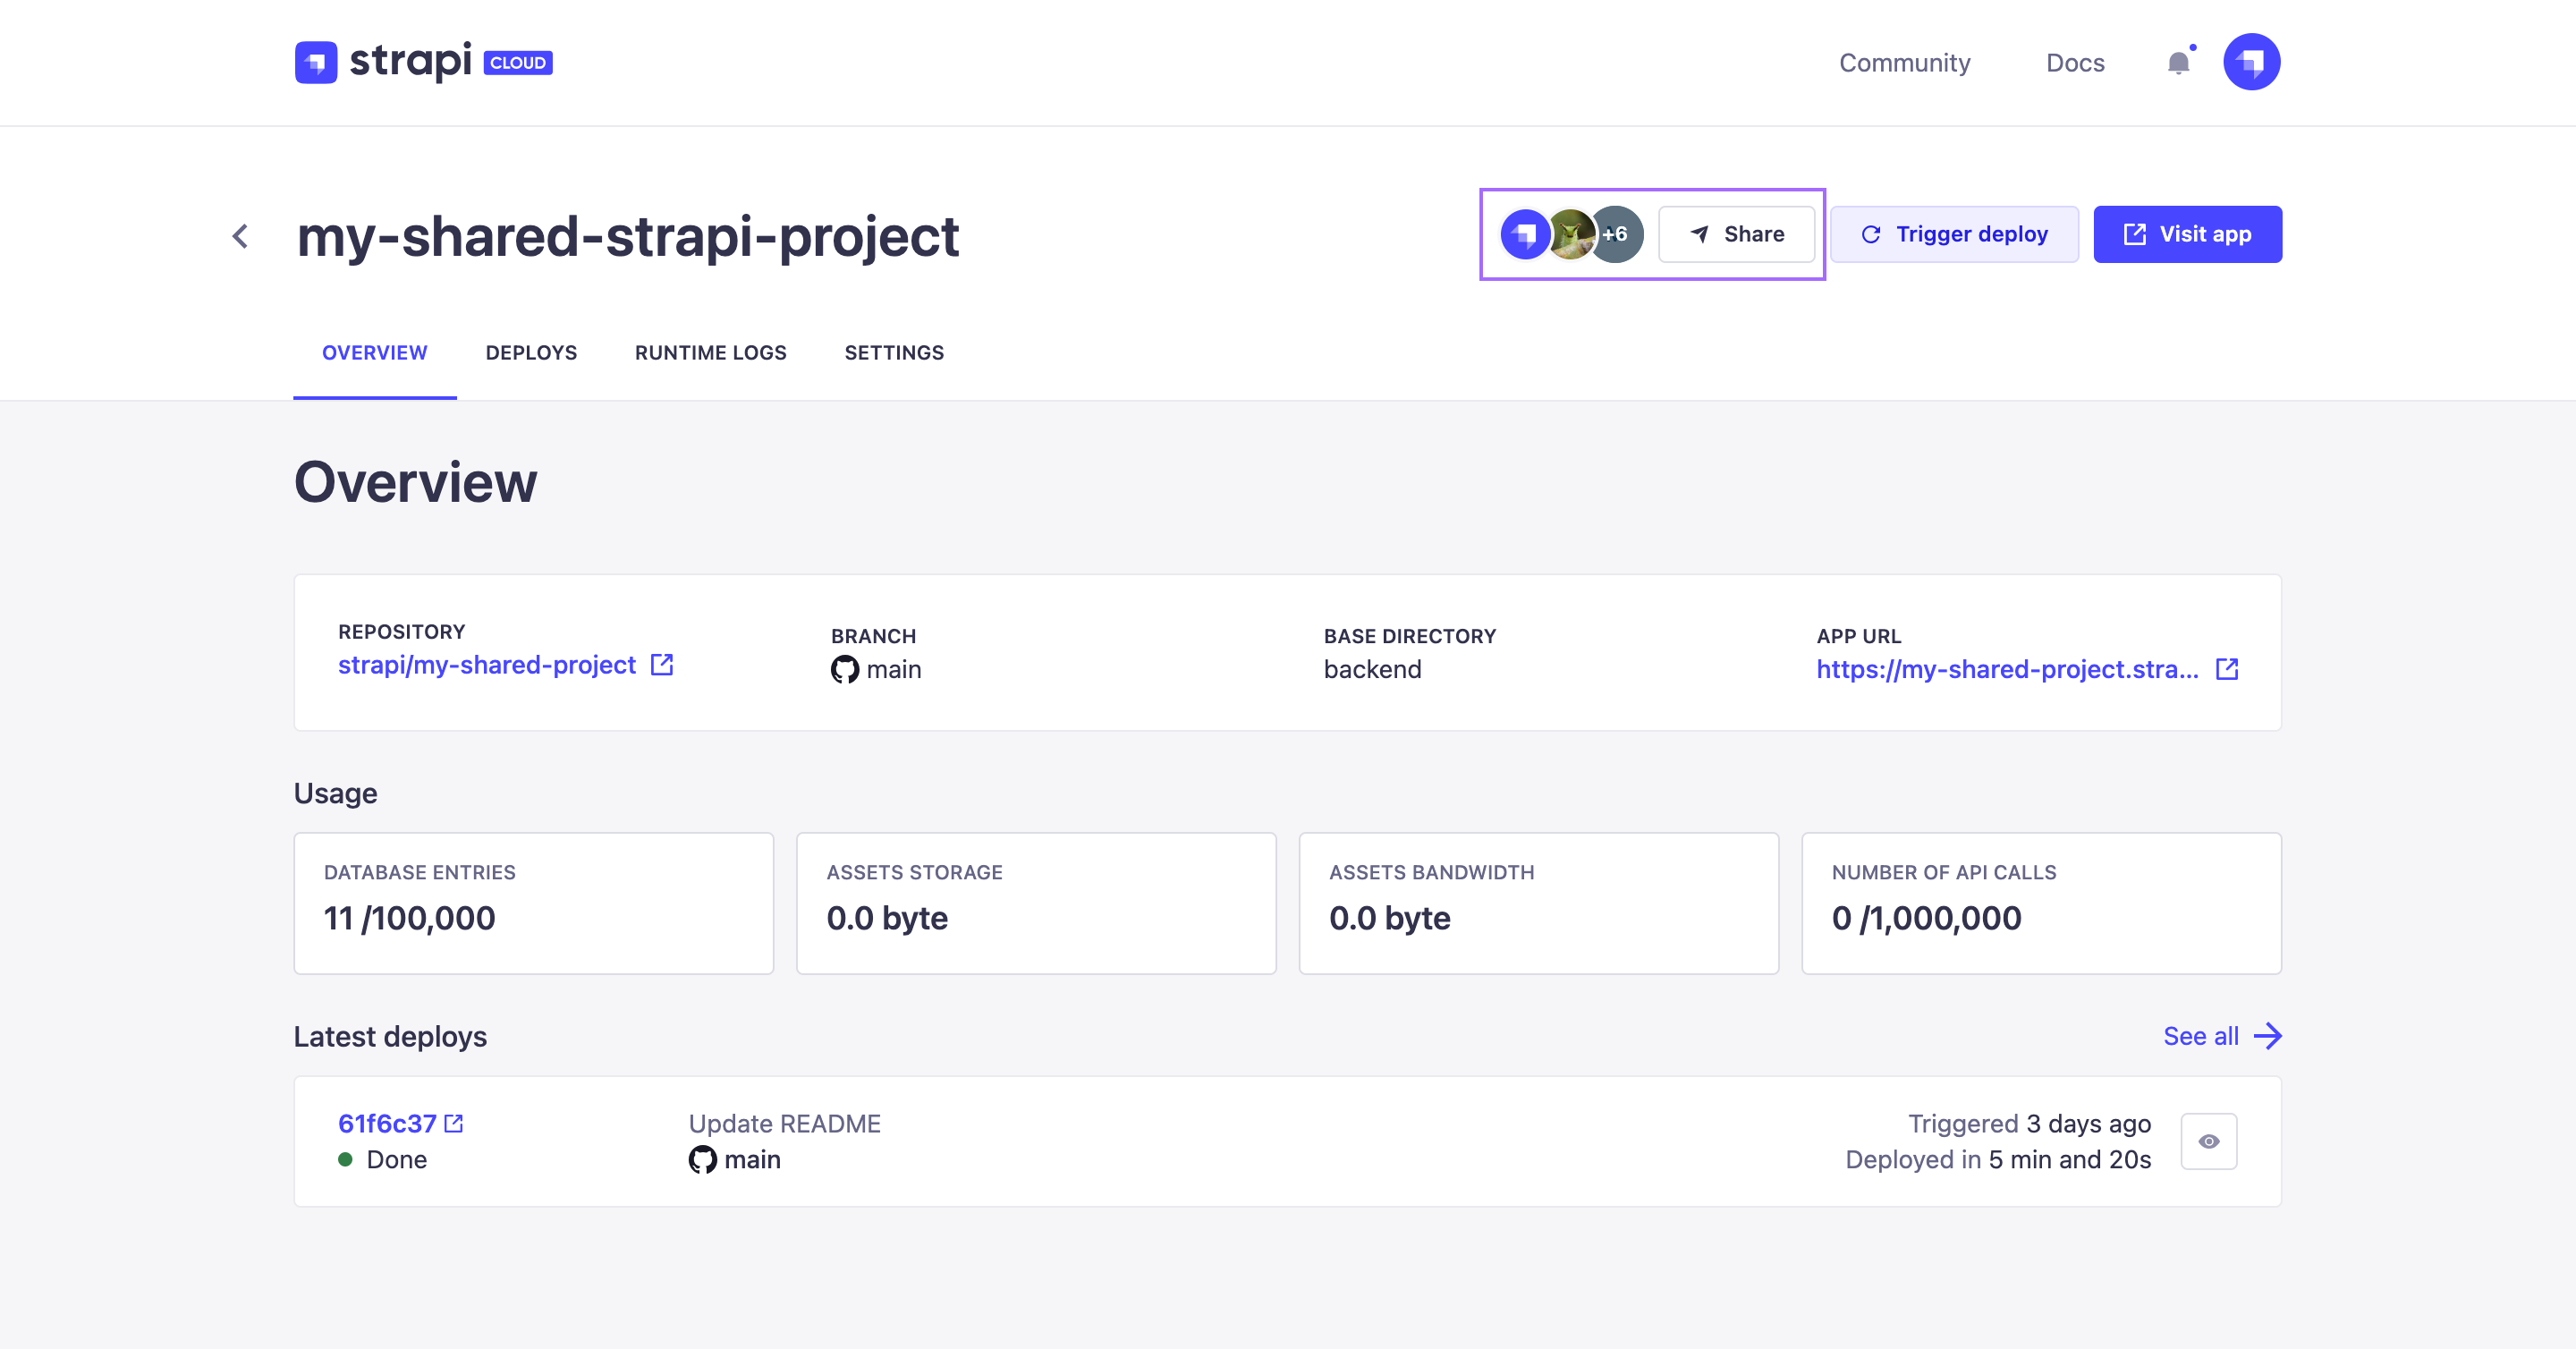This screenshot has height=1349, width=2576.
Task: Click the Community navigation link
Action: [1903, 62]
